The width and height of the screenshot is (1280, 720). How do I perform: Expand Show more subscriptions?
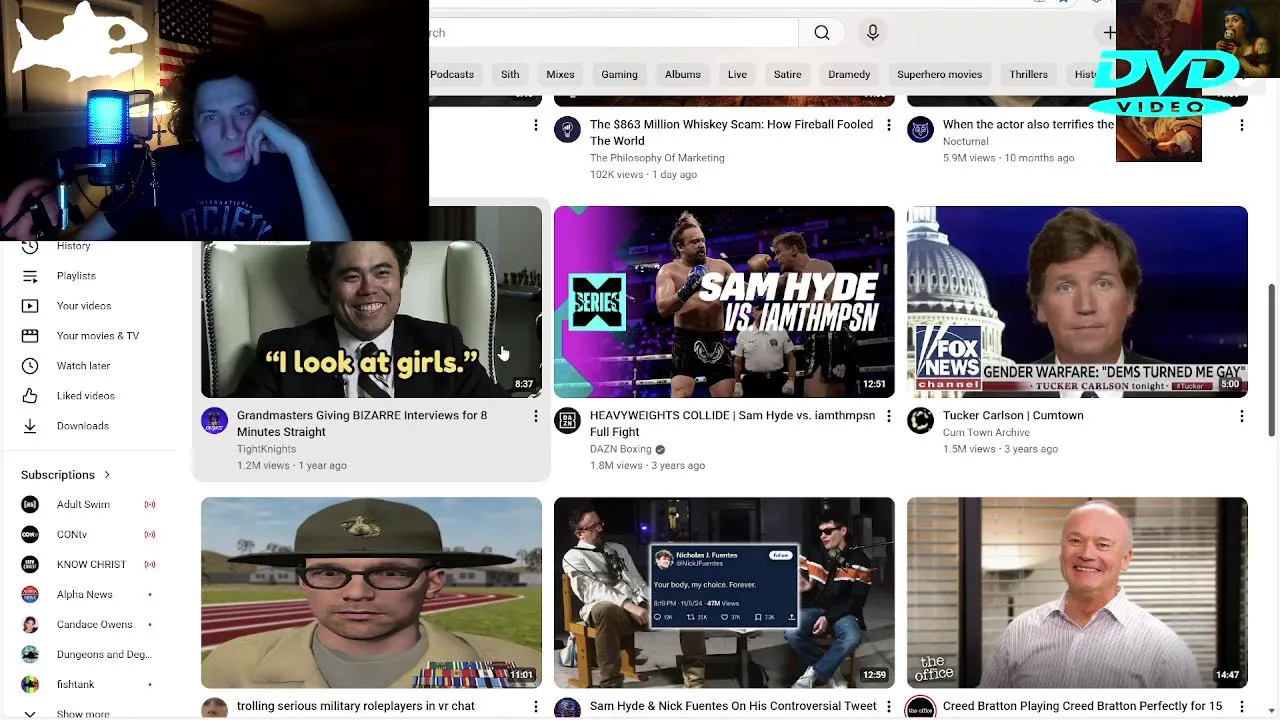pos(82,713)
